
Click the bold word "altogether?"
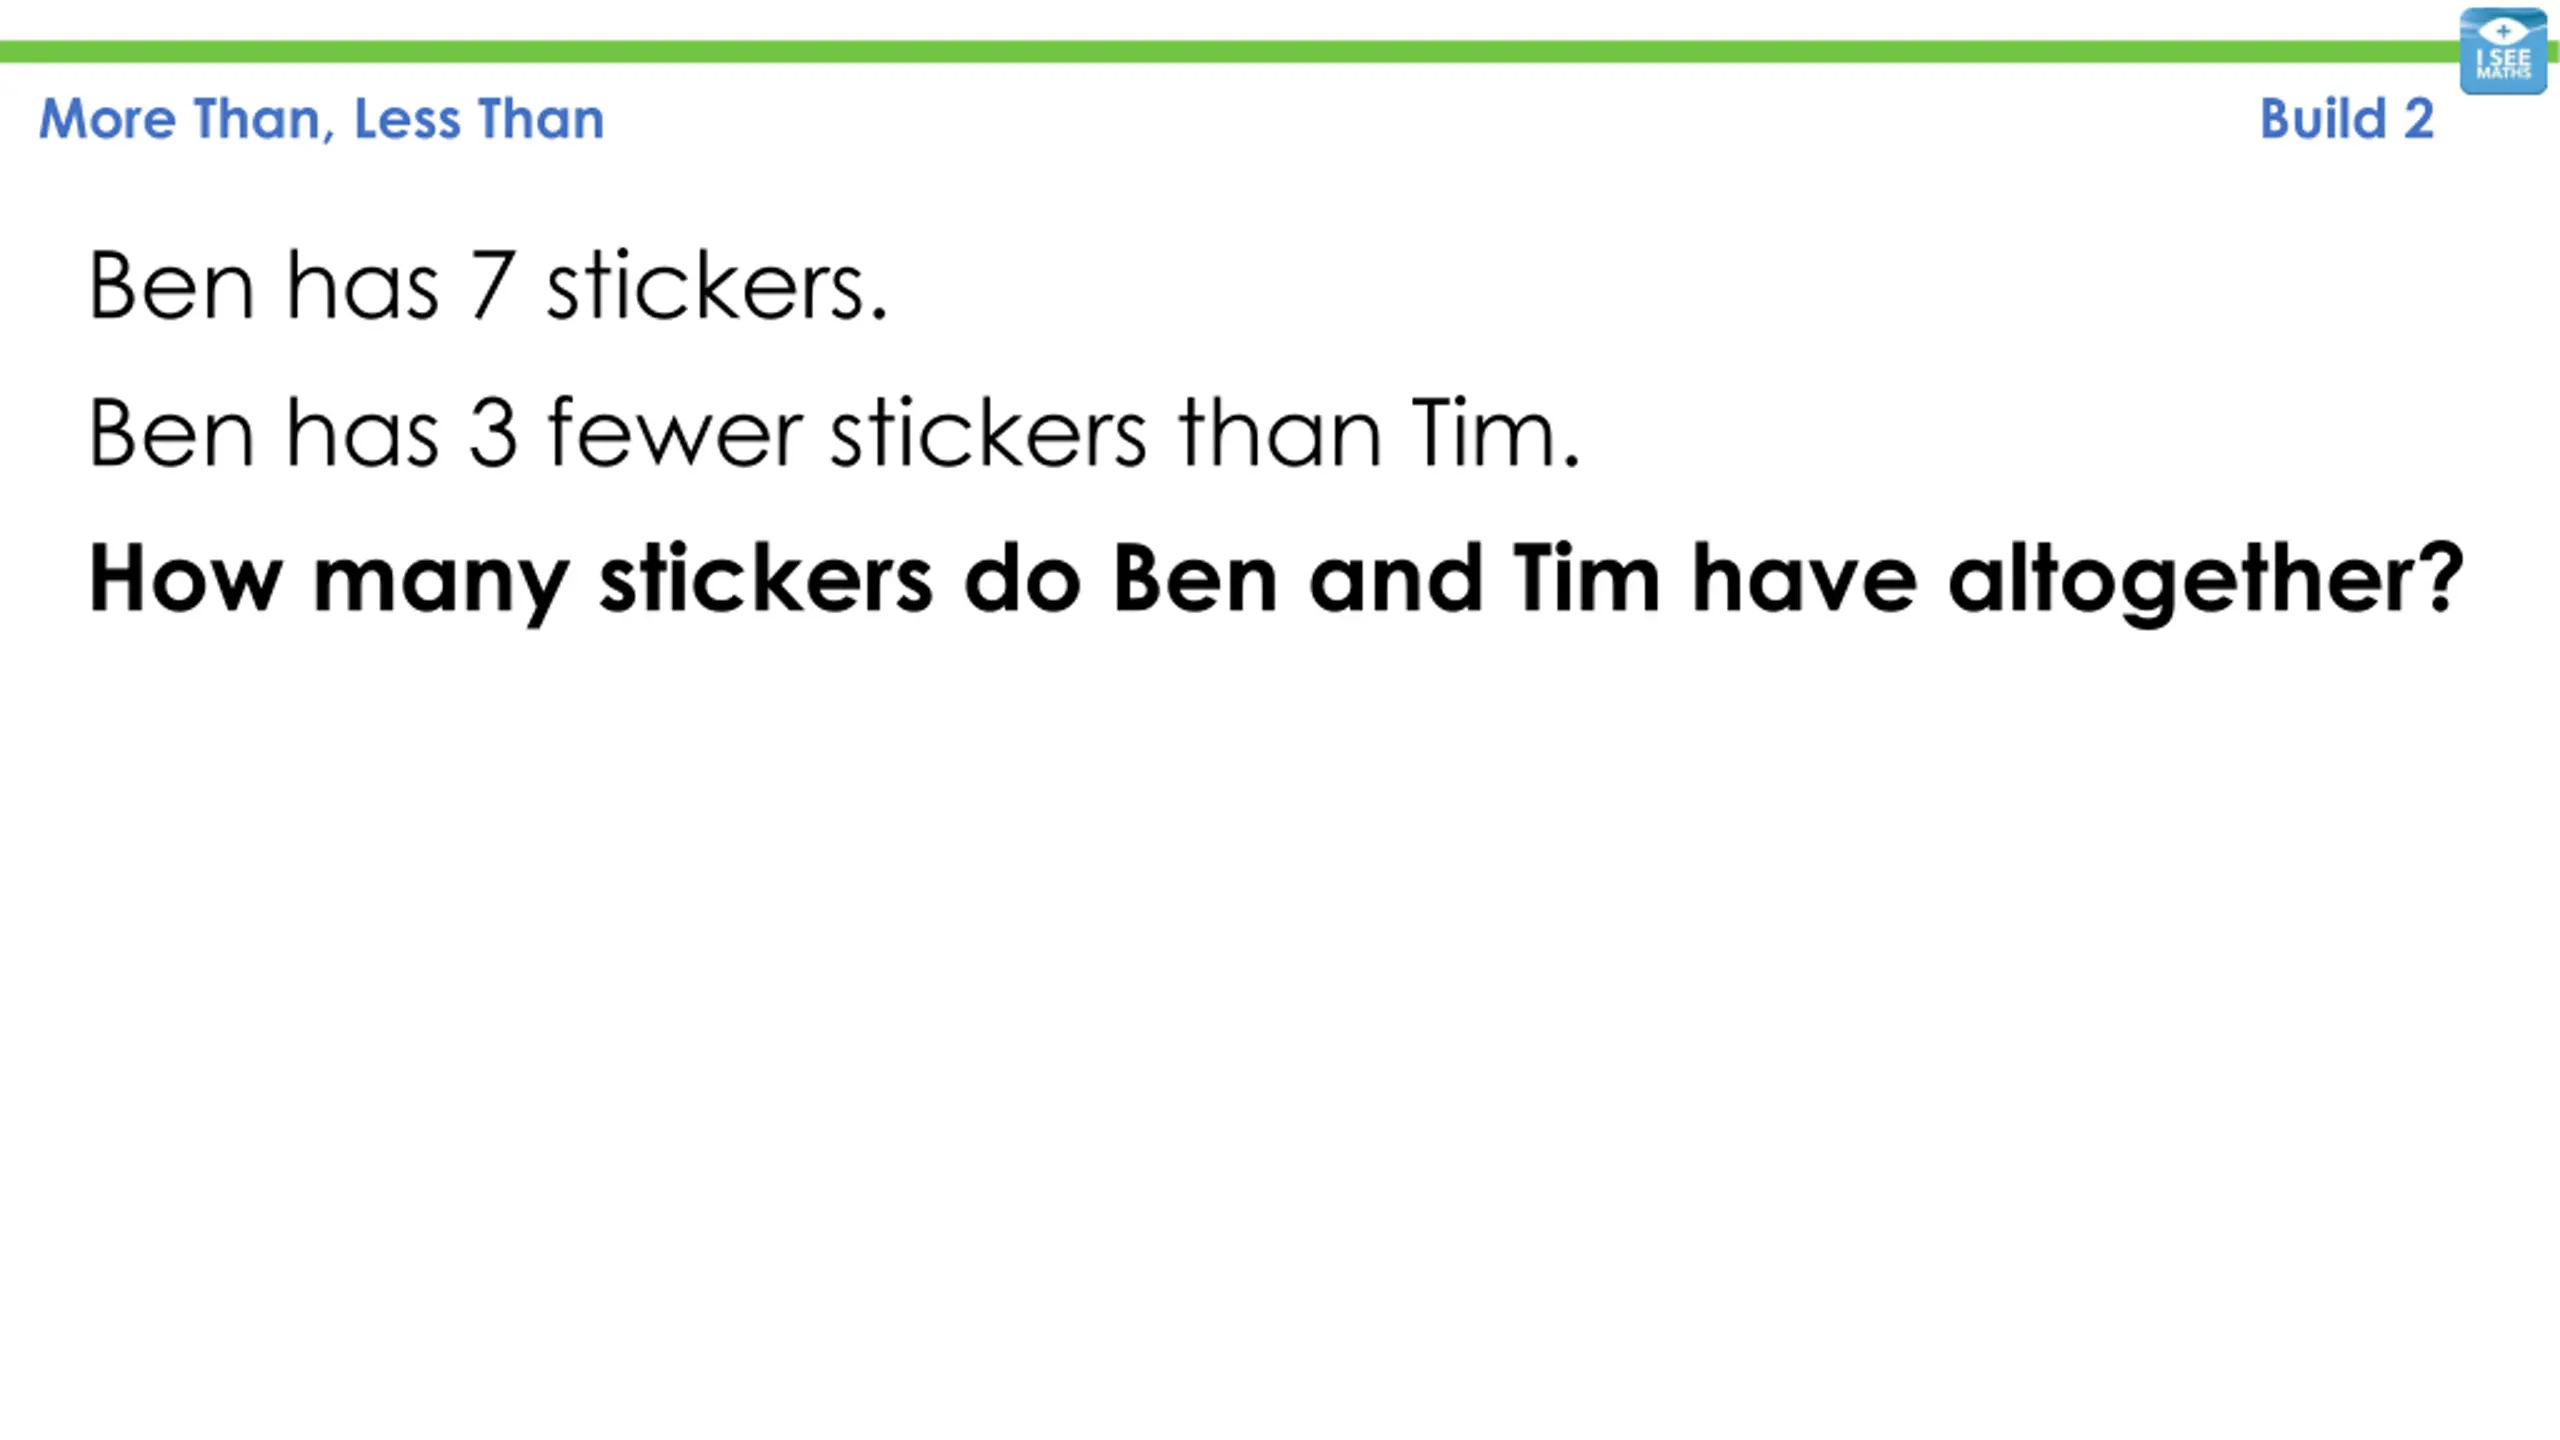click(2206, 583)
